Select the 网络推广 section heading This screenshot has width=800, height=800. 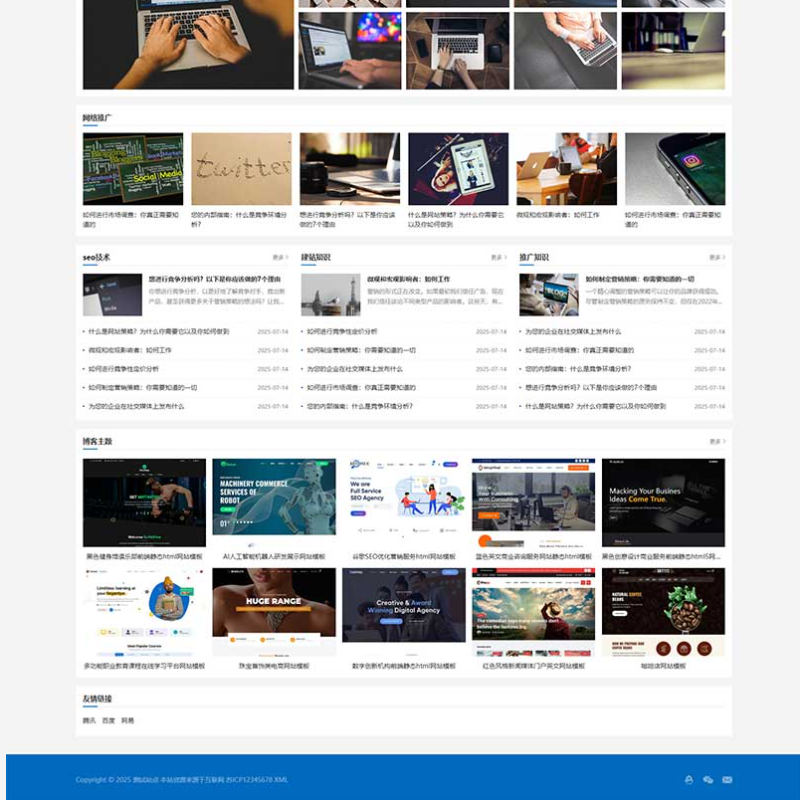pos(97,119)
